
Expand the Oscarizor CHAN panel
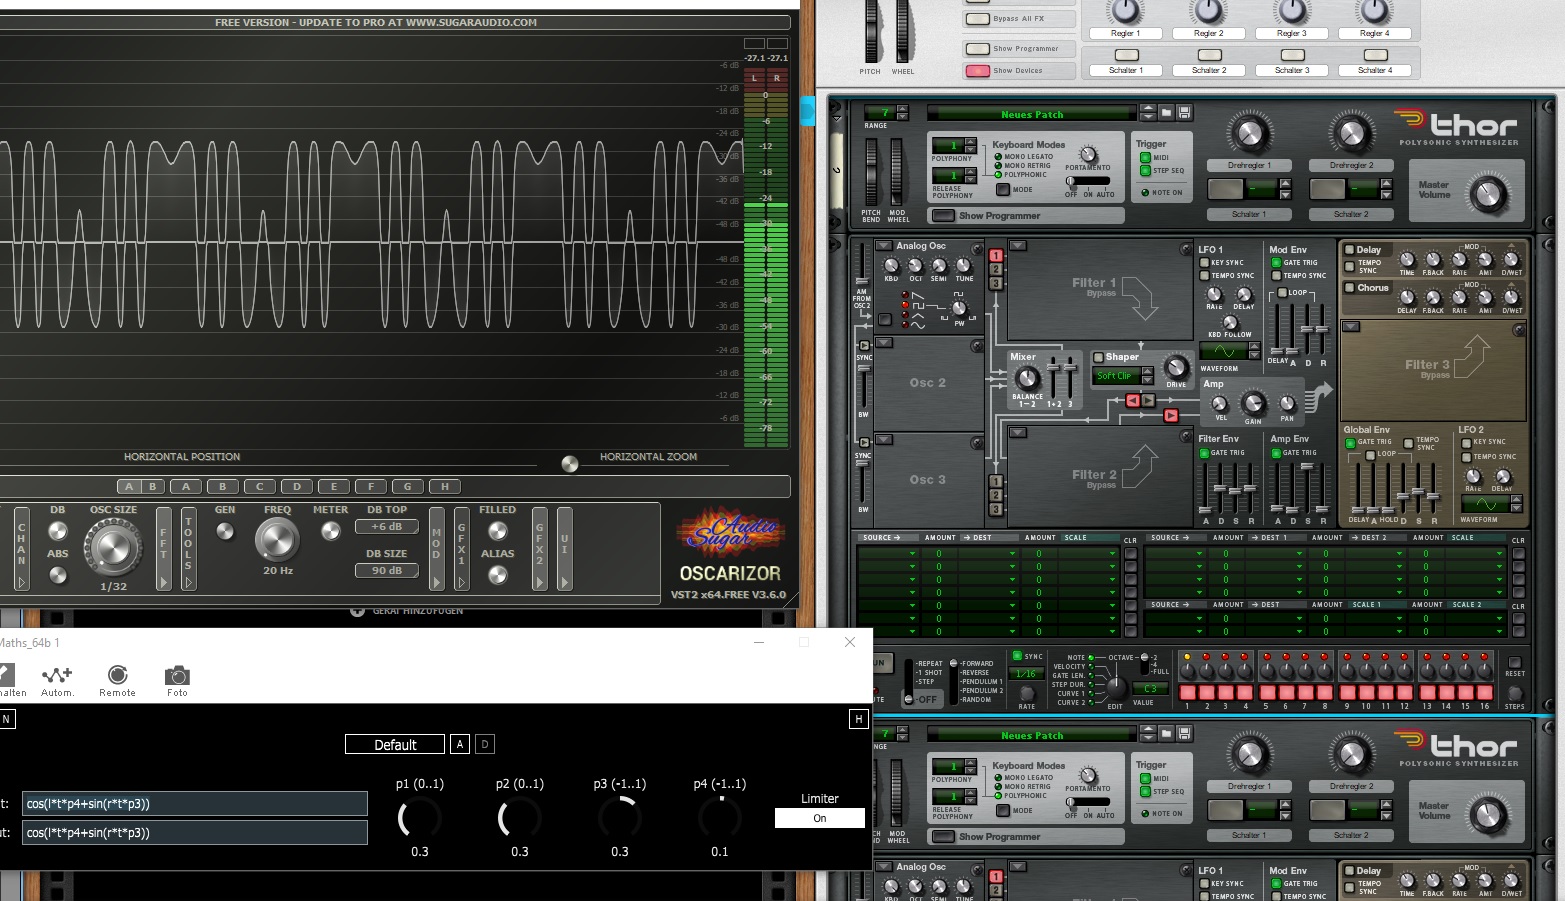click(21, 548)
